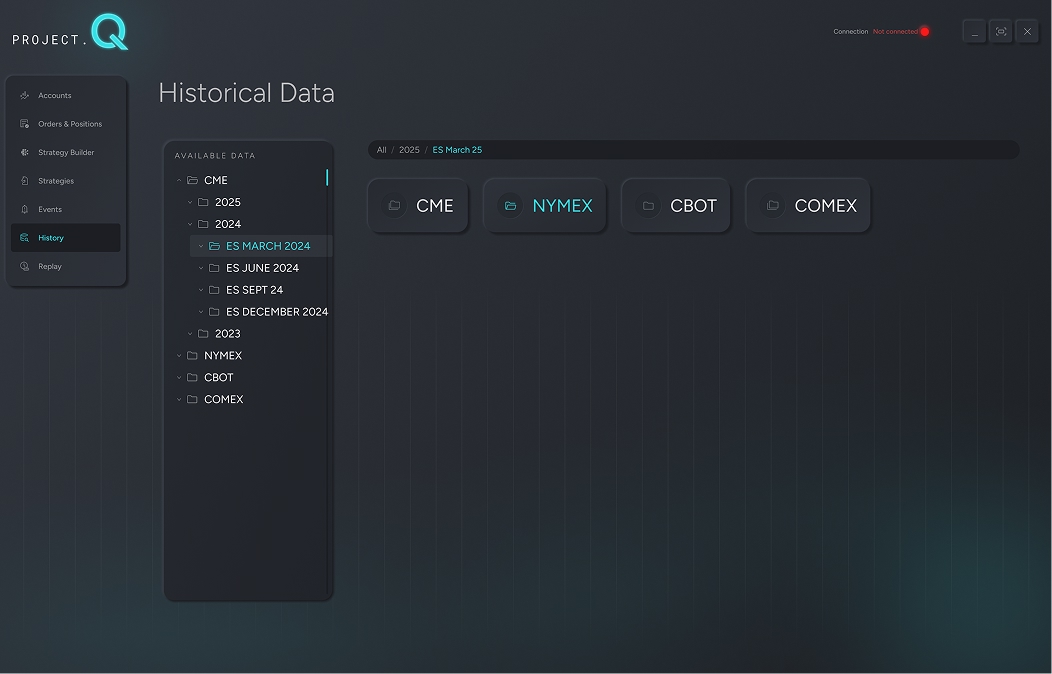Click the ES March 25 breadcrumb

tap(457, 150)
